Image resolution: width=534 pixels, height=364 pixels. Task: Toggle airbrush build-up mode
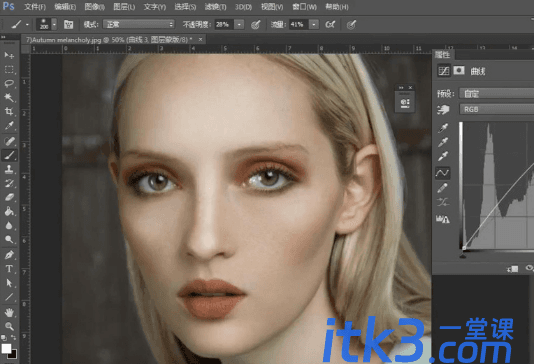point(330,25)
